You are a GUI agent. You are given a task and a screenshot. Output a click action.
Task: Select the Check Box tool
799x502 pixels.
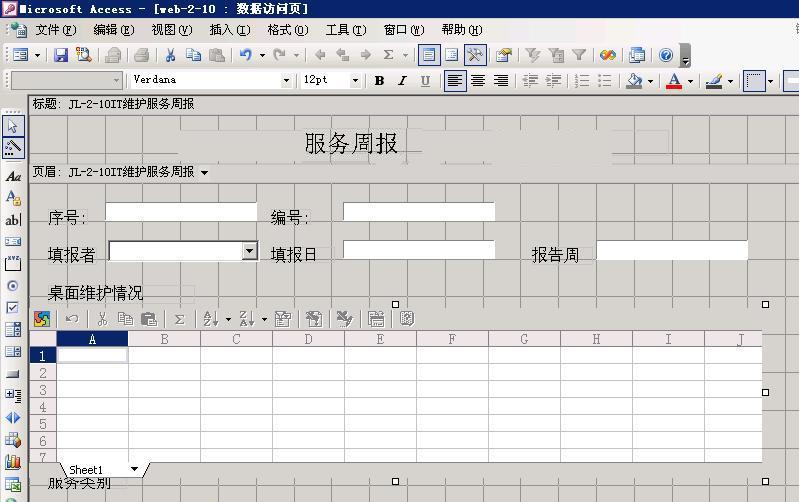click(13, 308)
